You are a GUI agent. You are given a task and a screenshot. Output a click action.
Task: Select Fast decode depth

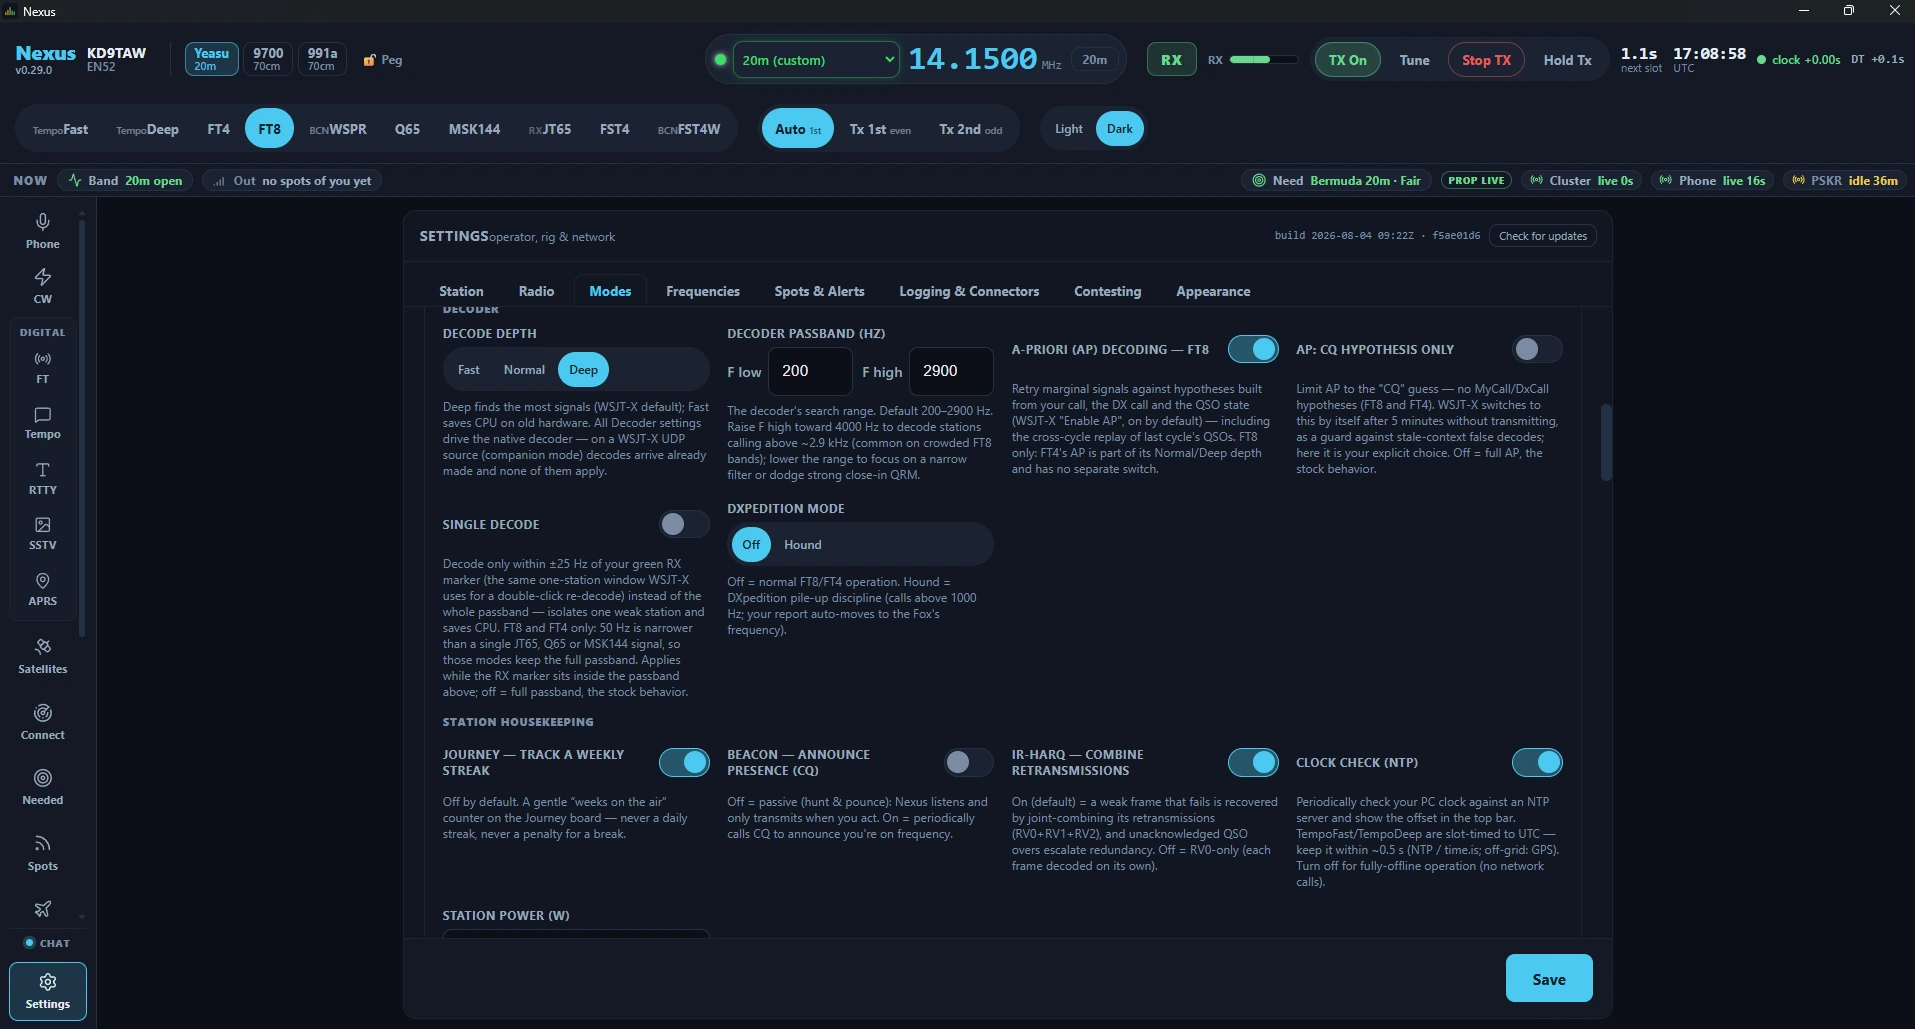click(468, 370)
